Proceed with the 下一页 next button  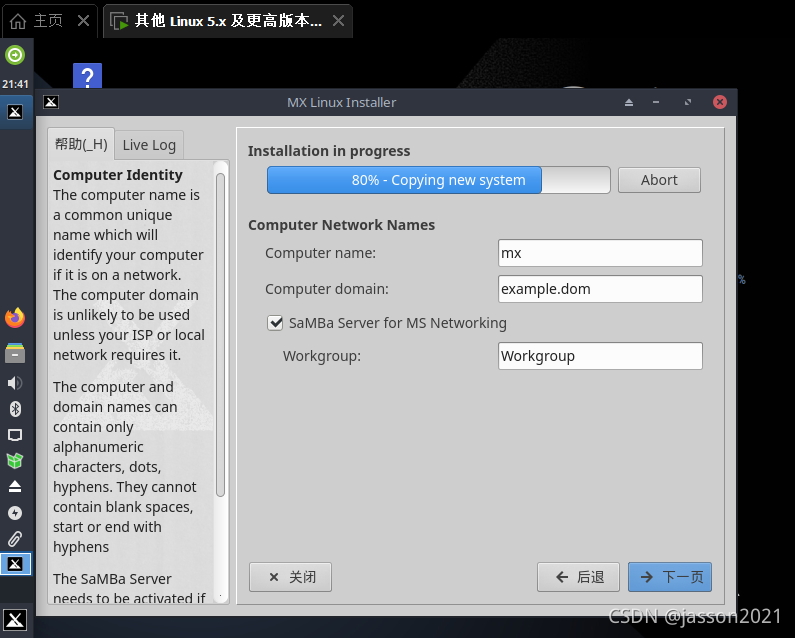(670, 577)
